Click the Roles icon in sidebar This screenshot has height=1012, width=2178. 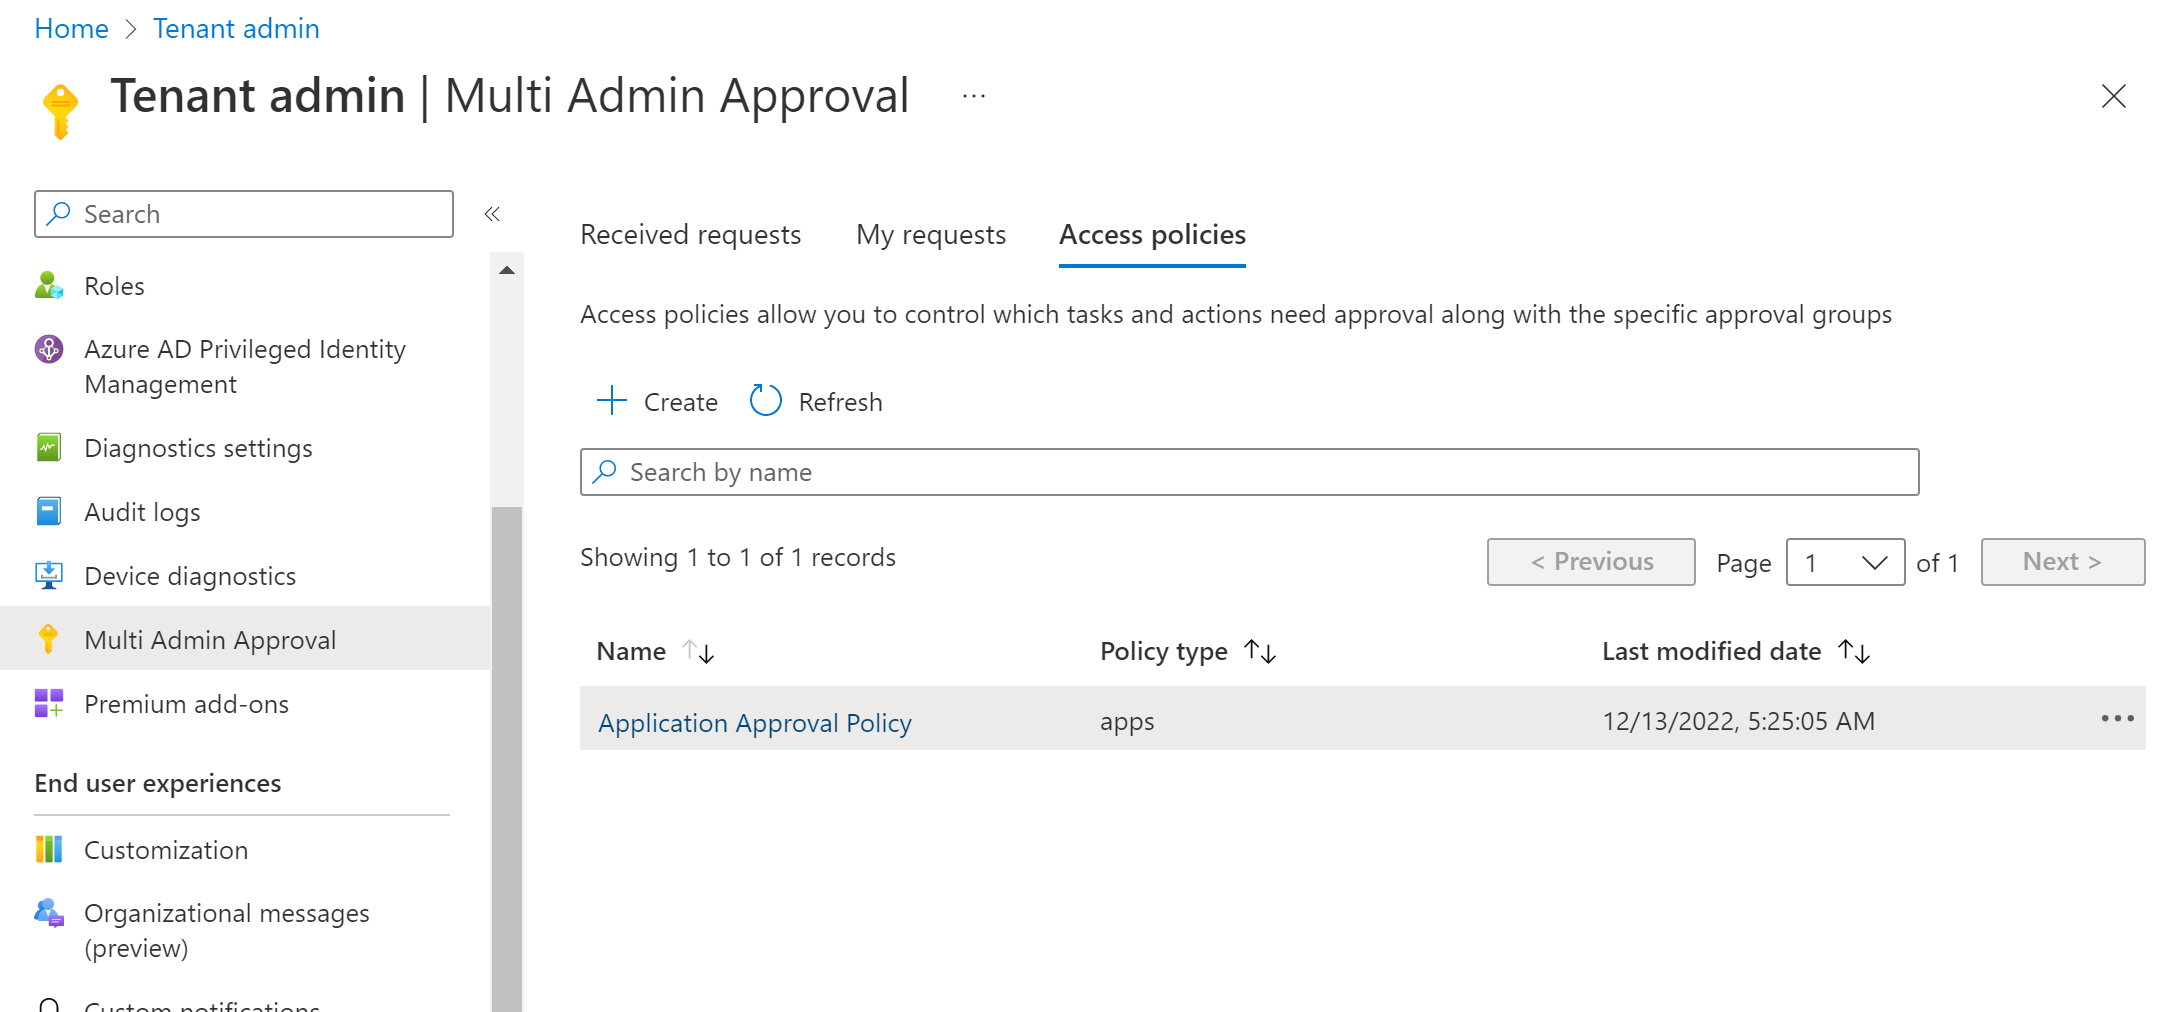coord(49,286)
